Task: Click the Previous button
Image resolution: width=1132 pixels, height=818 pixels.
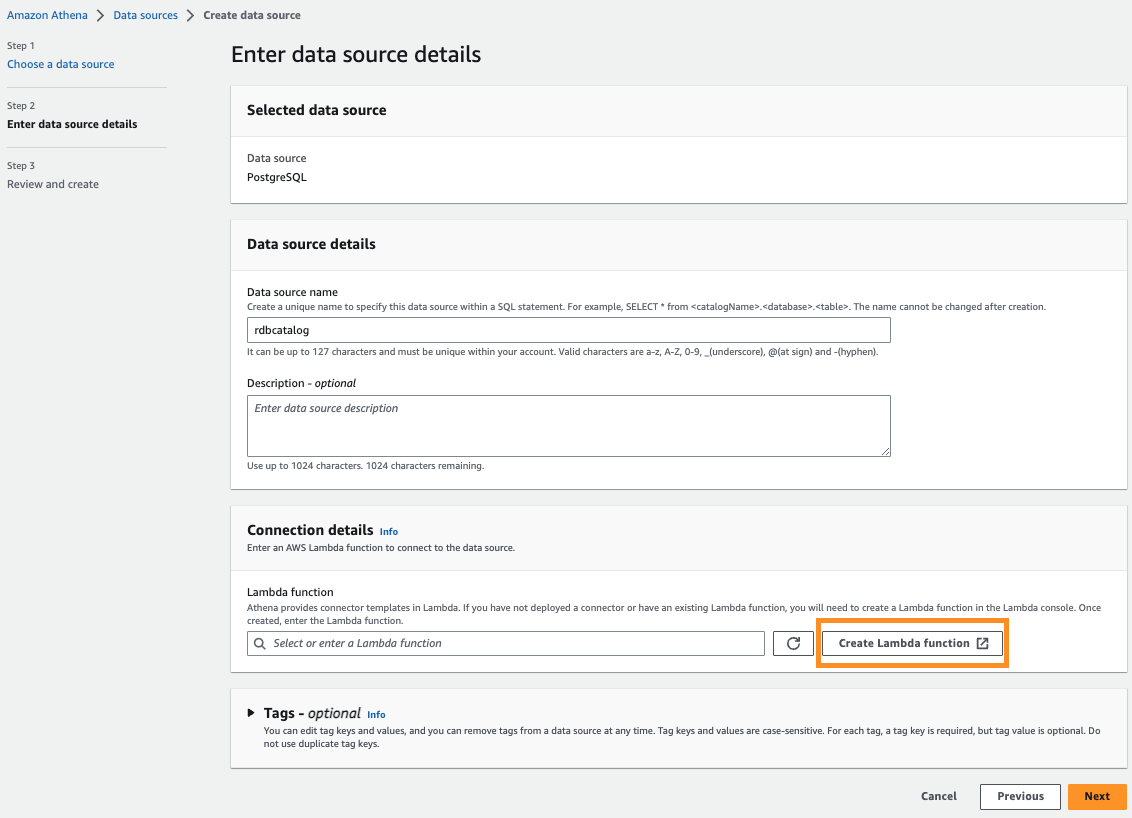Action: (1020, 796)
